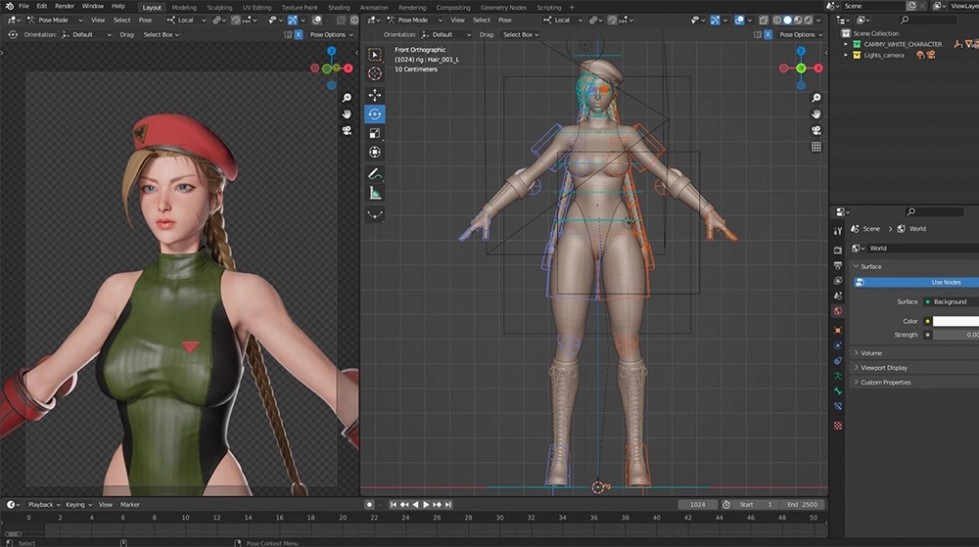Toggle X-axis mirror in the right viewport
This screenshot has width=979, height=547.
pos(768,34)
